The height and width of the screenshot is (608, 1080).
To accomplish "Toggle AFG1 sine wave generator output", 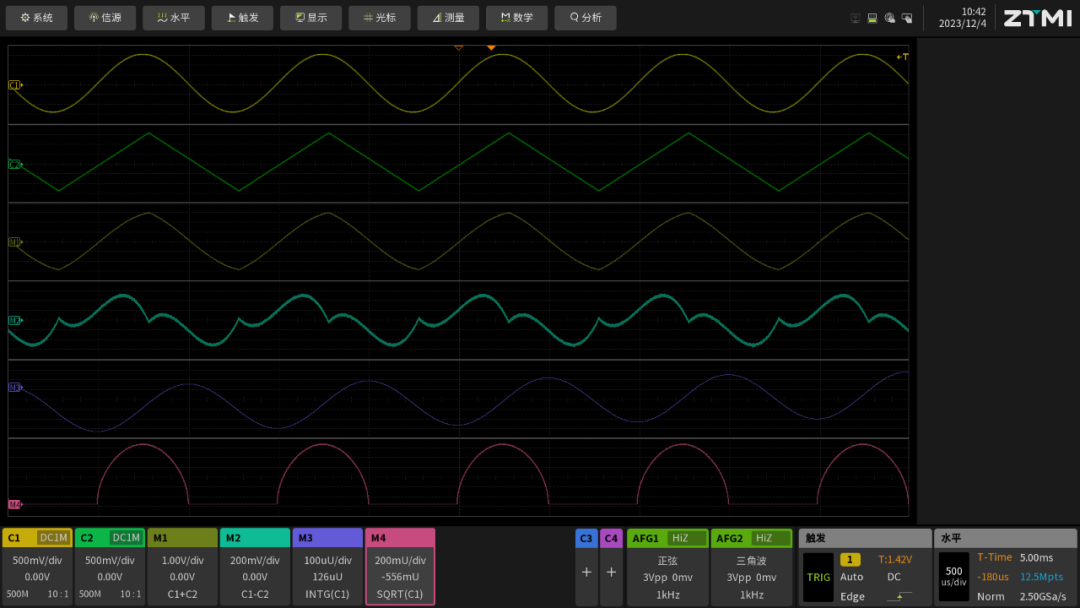I will point(667,566).
